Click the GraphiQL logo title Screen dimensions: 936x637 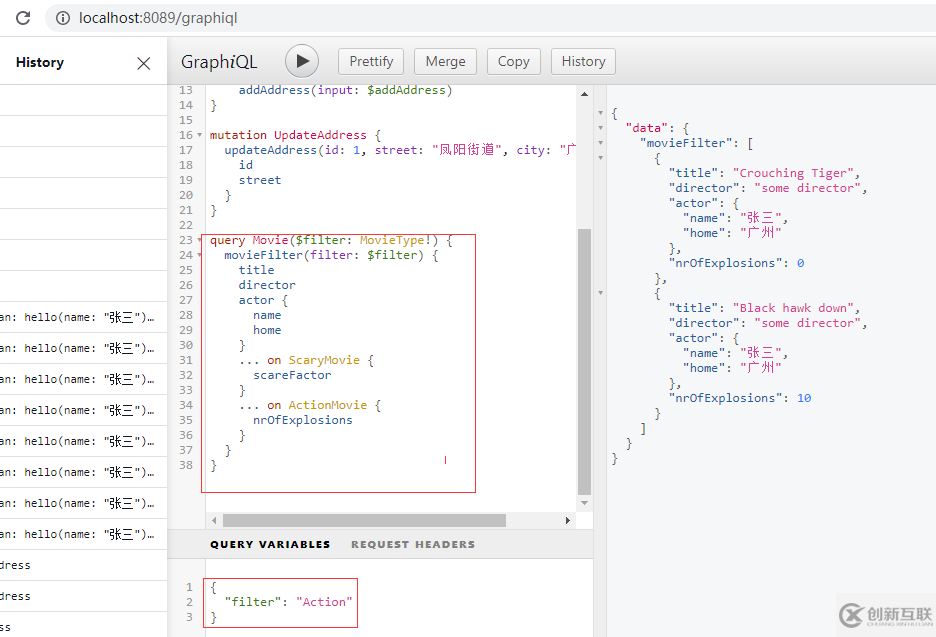click(218, 61)
